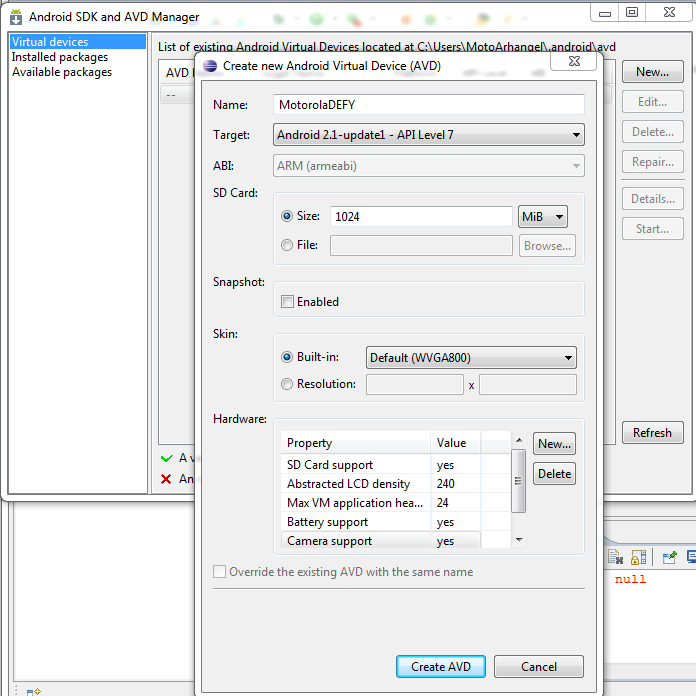Click the Name field containing MotorolaDEFY
This screenshot has width=696, height=696.
pyautogui.click(x=429, y=105)
